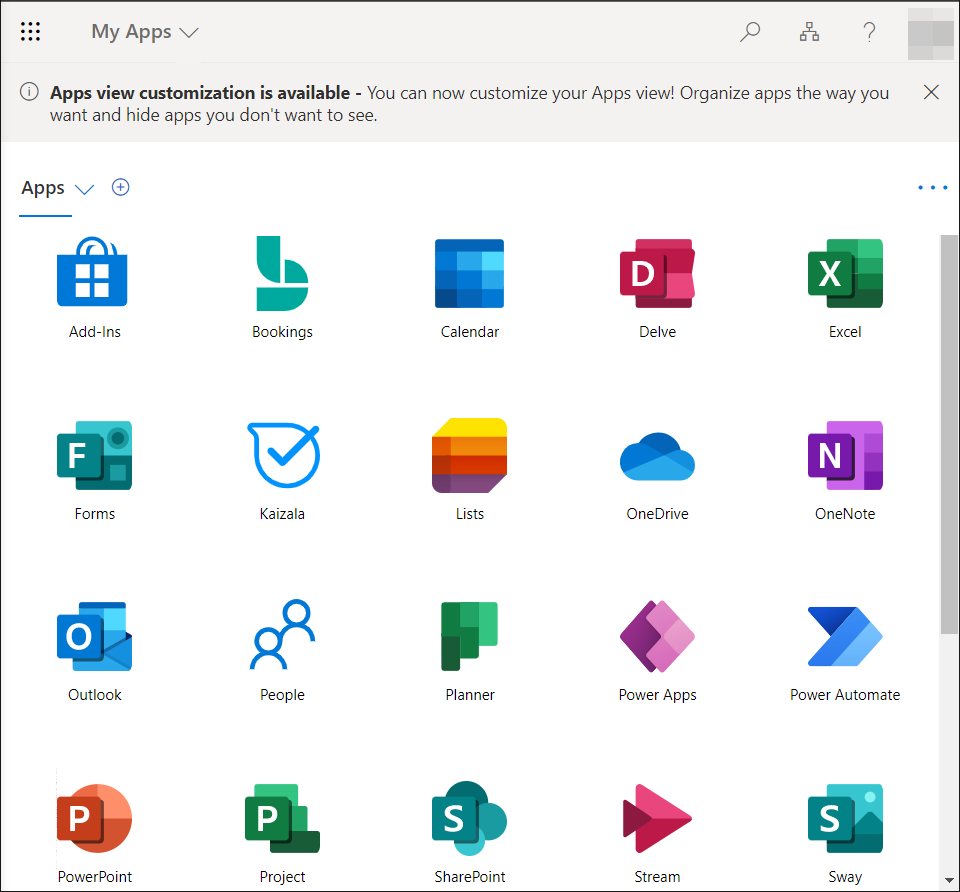Open the help question mark
960x892 pixels.
pyautogui.click(x=869, y=31)
